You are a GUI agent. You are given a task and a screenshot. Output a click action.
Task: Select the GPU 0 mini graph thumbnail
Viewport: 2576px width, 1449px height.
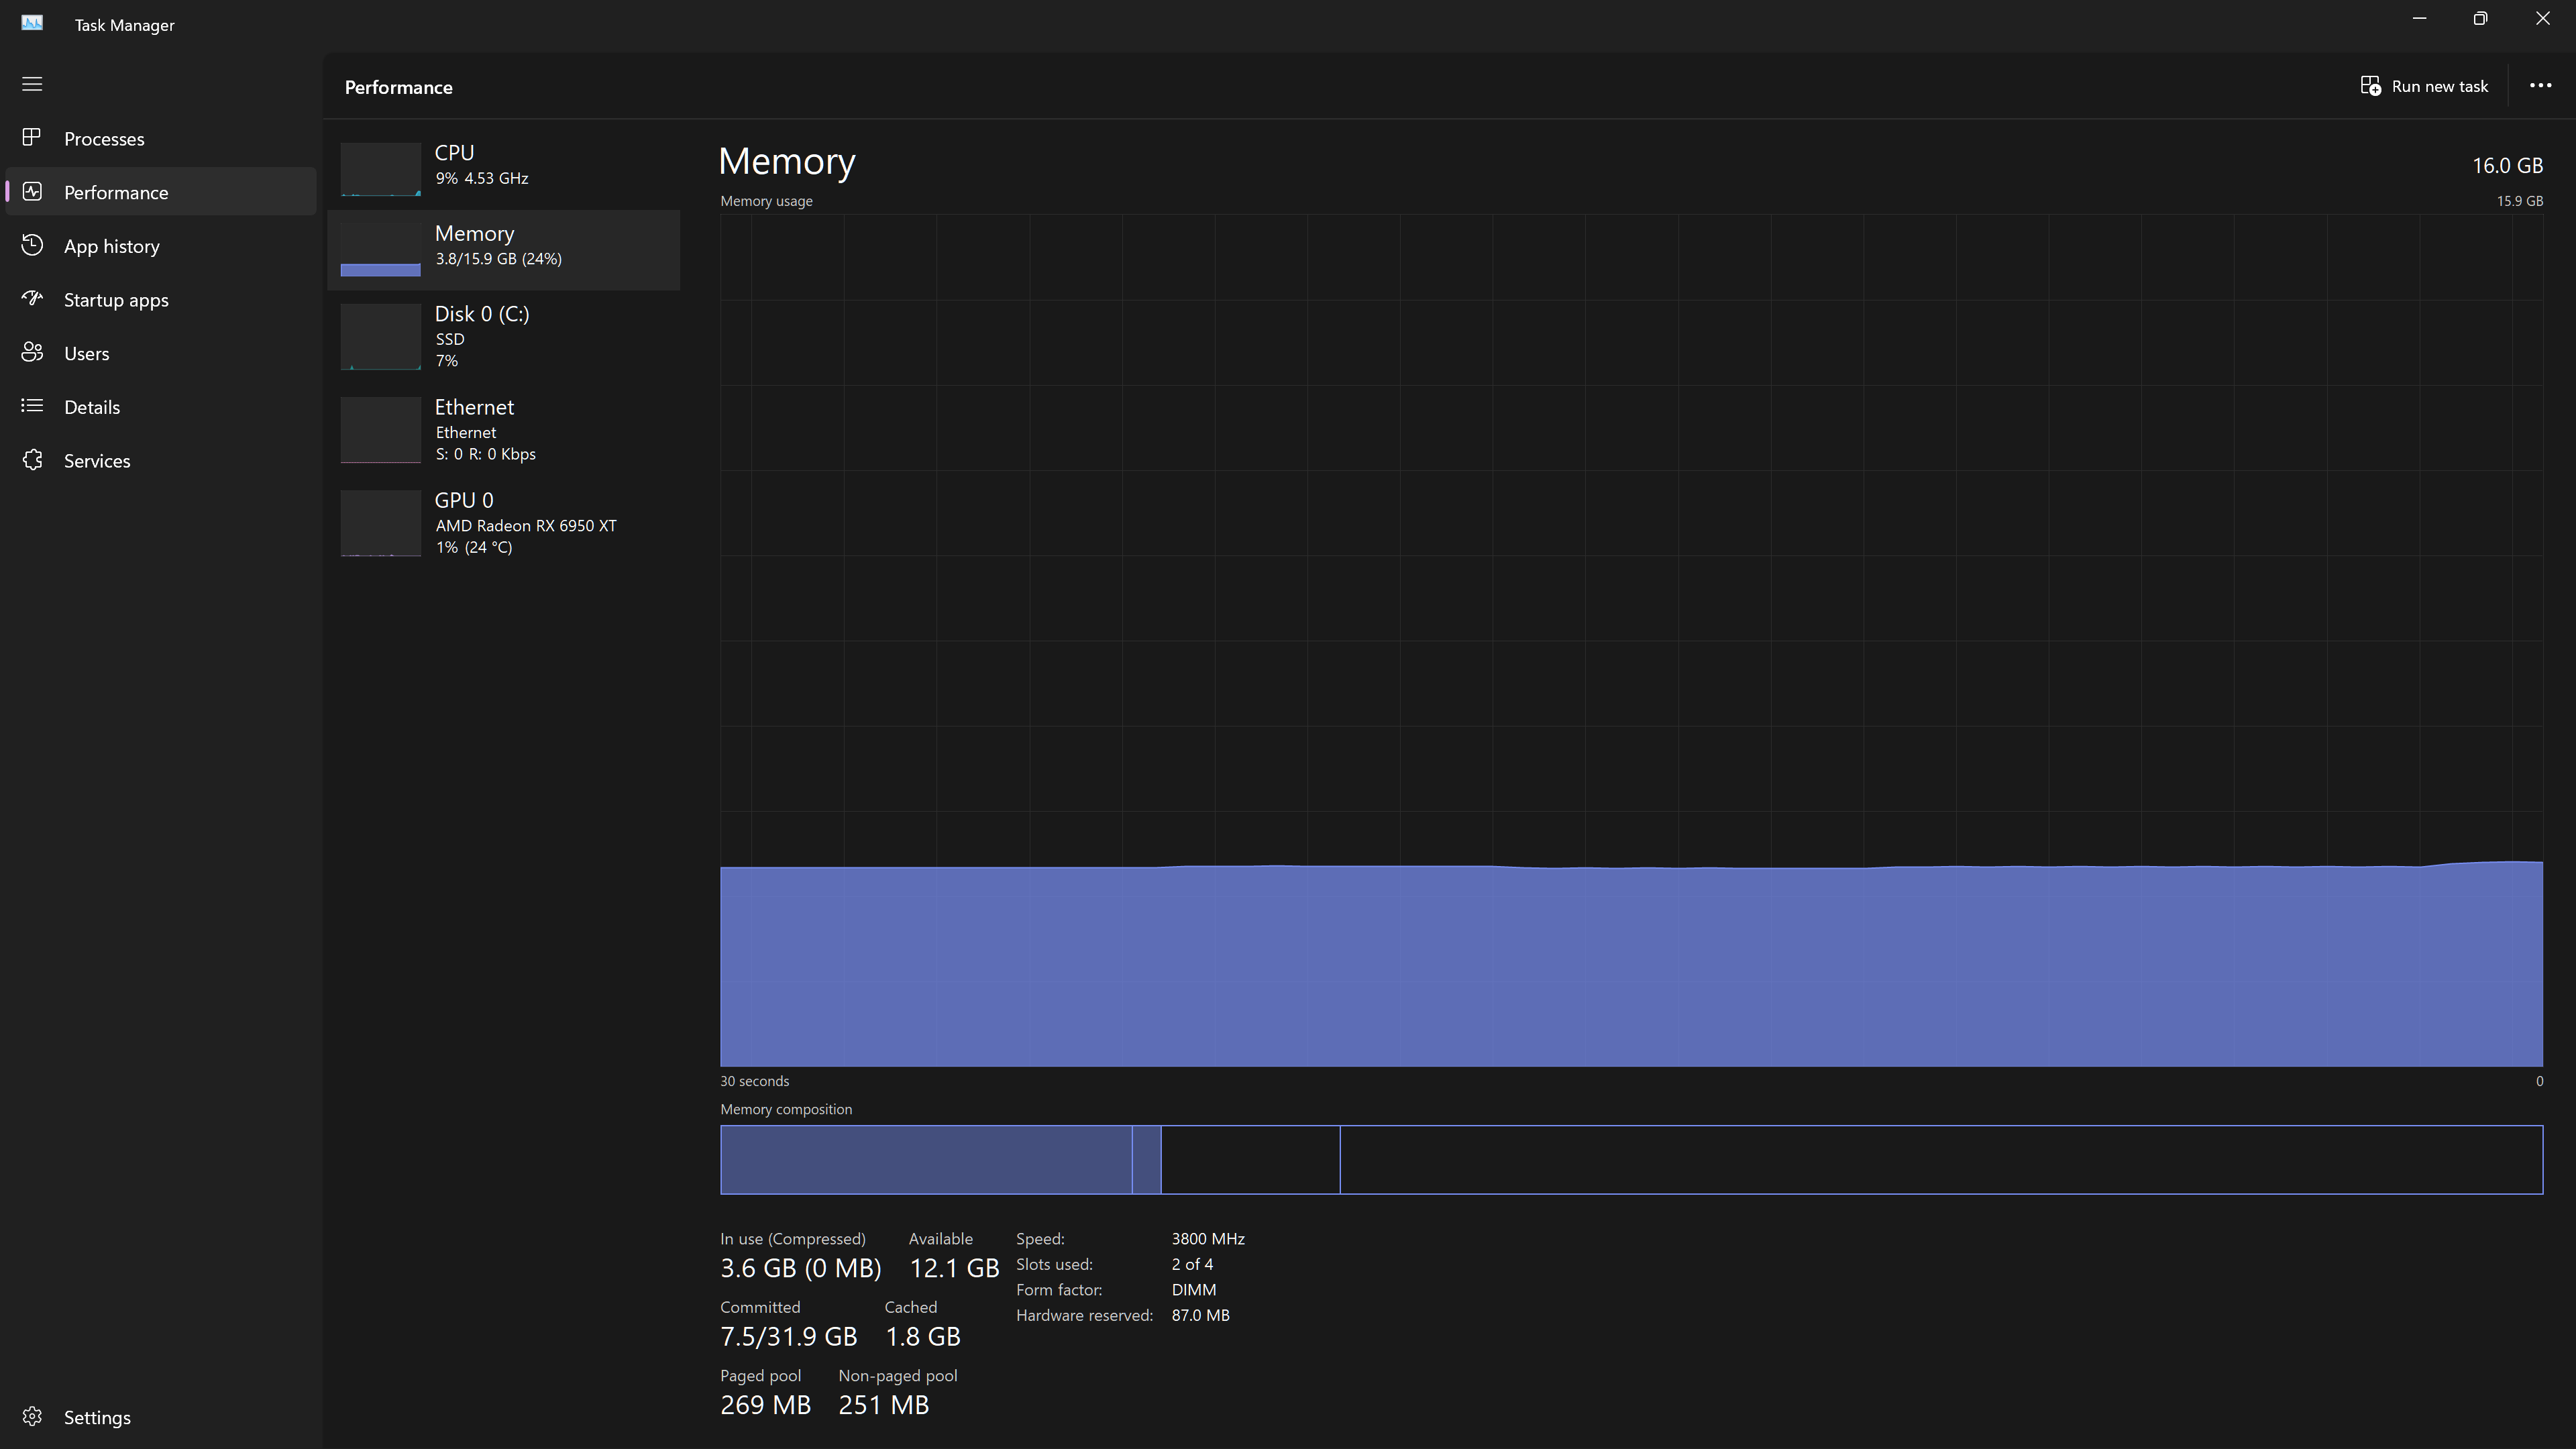[380, 523]
